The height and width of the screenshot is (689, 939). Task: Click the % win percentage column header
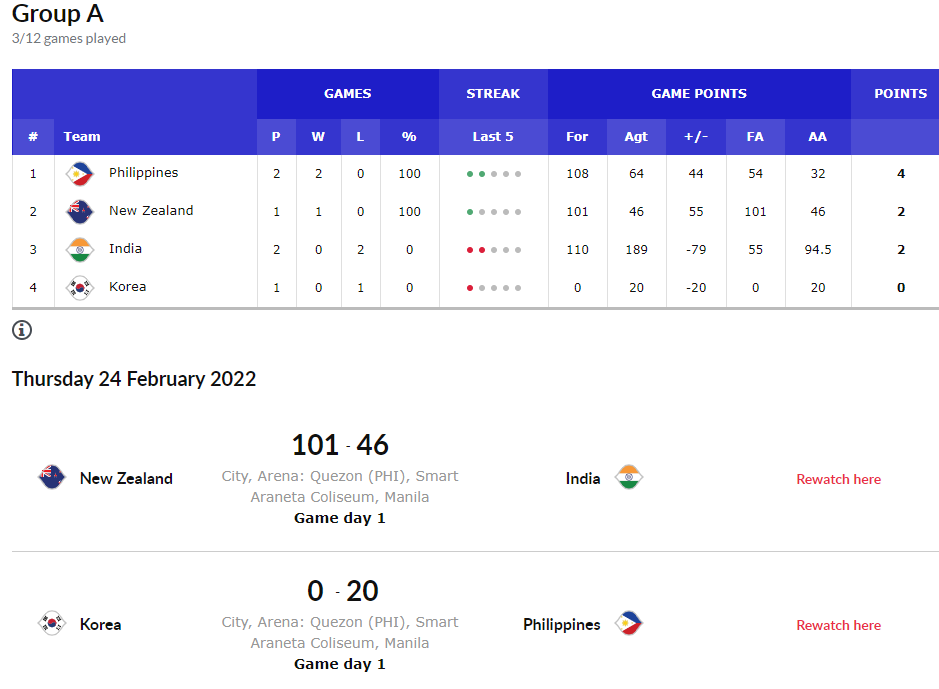click(409, 137)
